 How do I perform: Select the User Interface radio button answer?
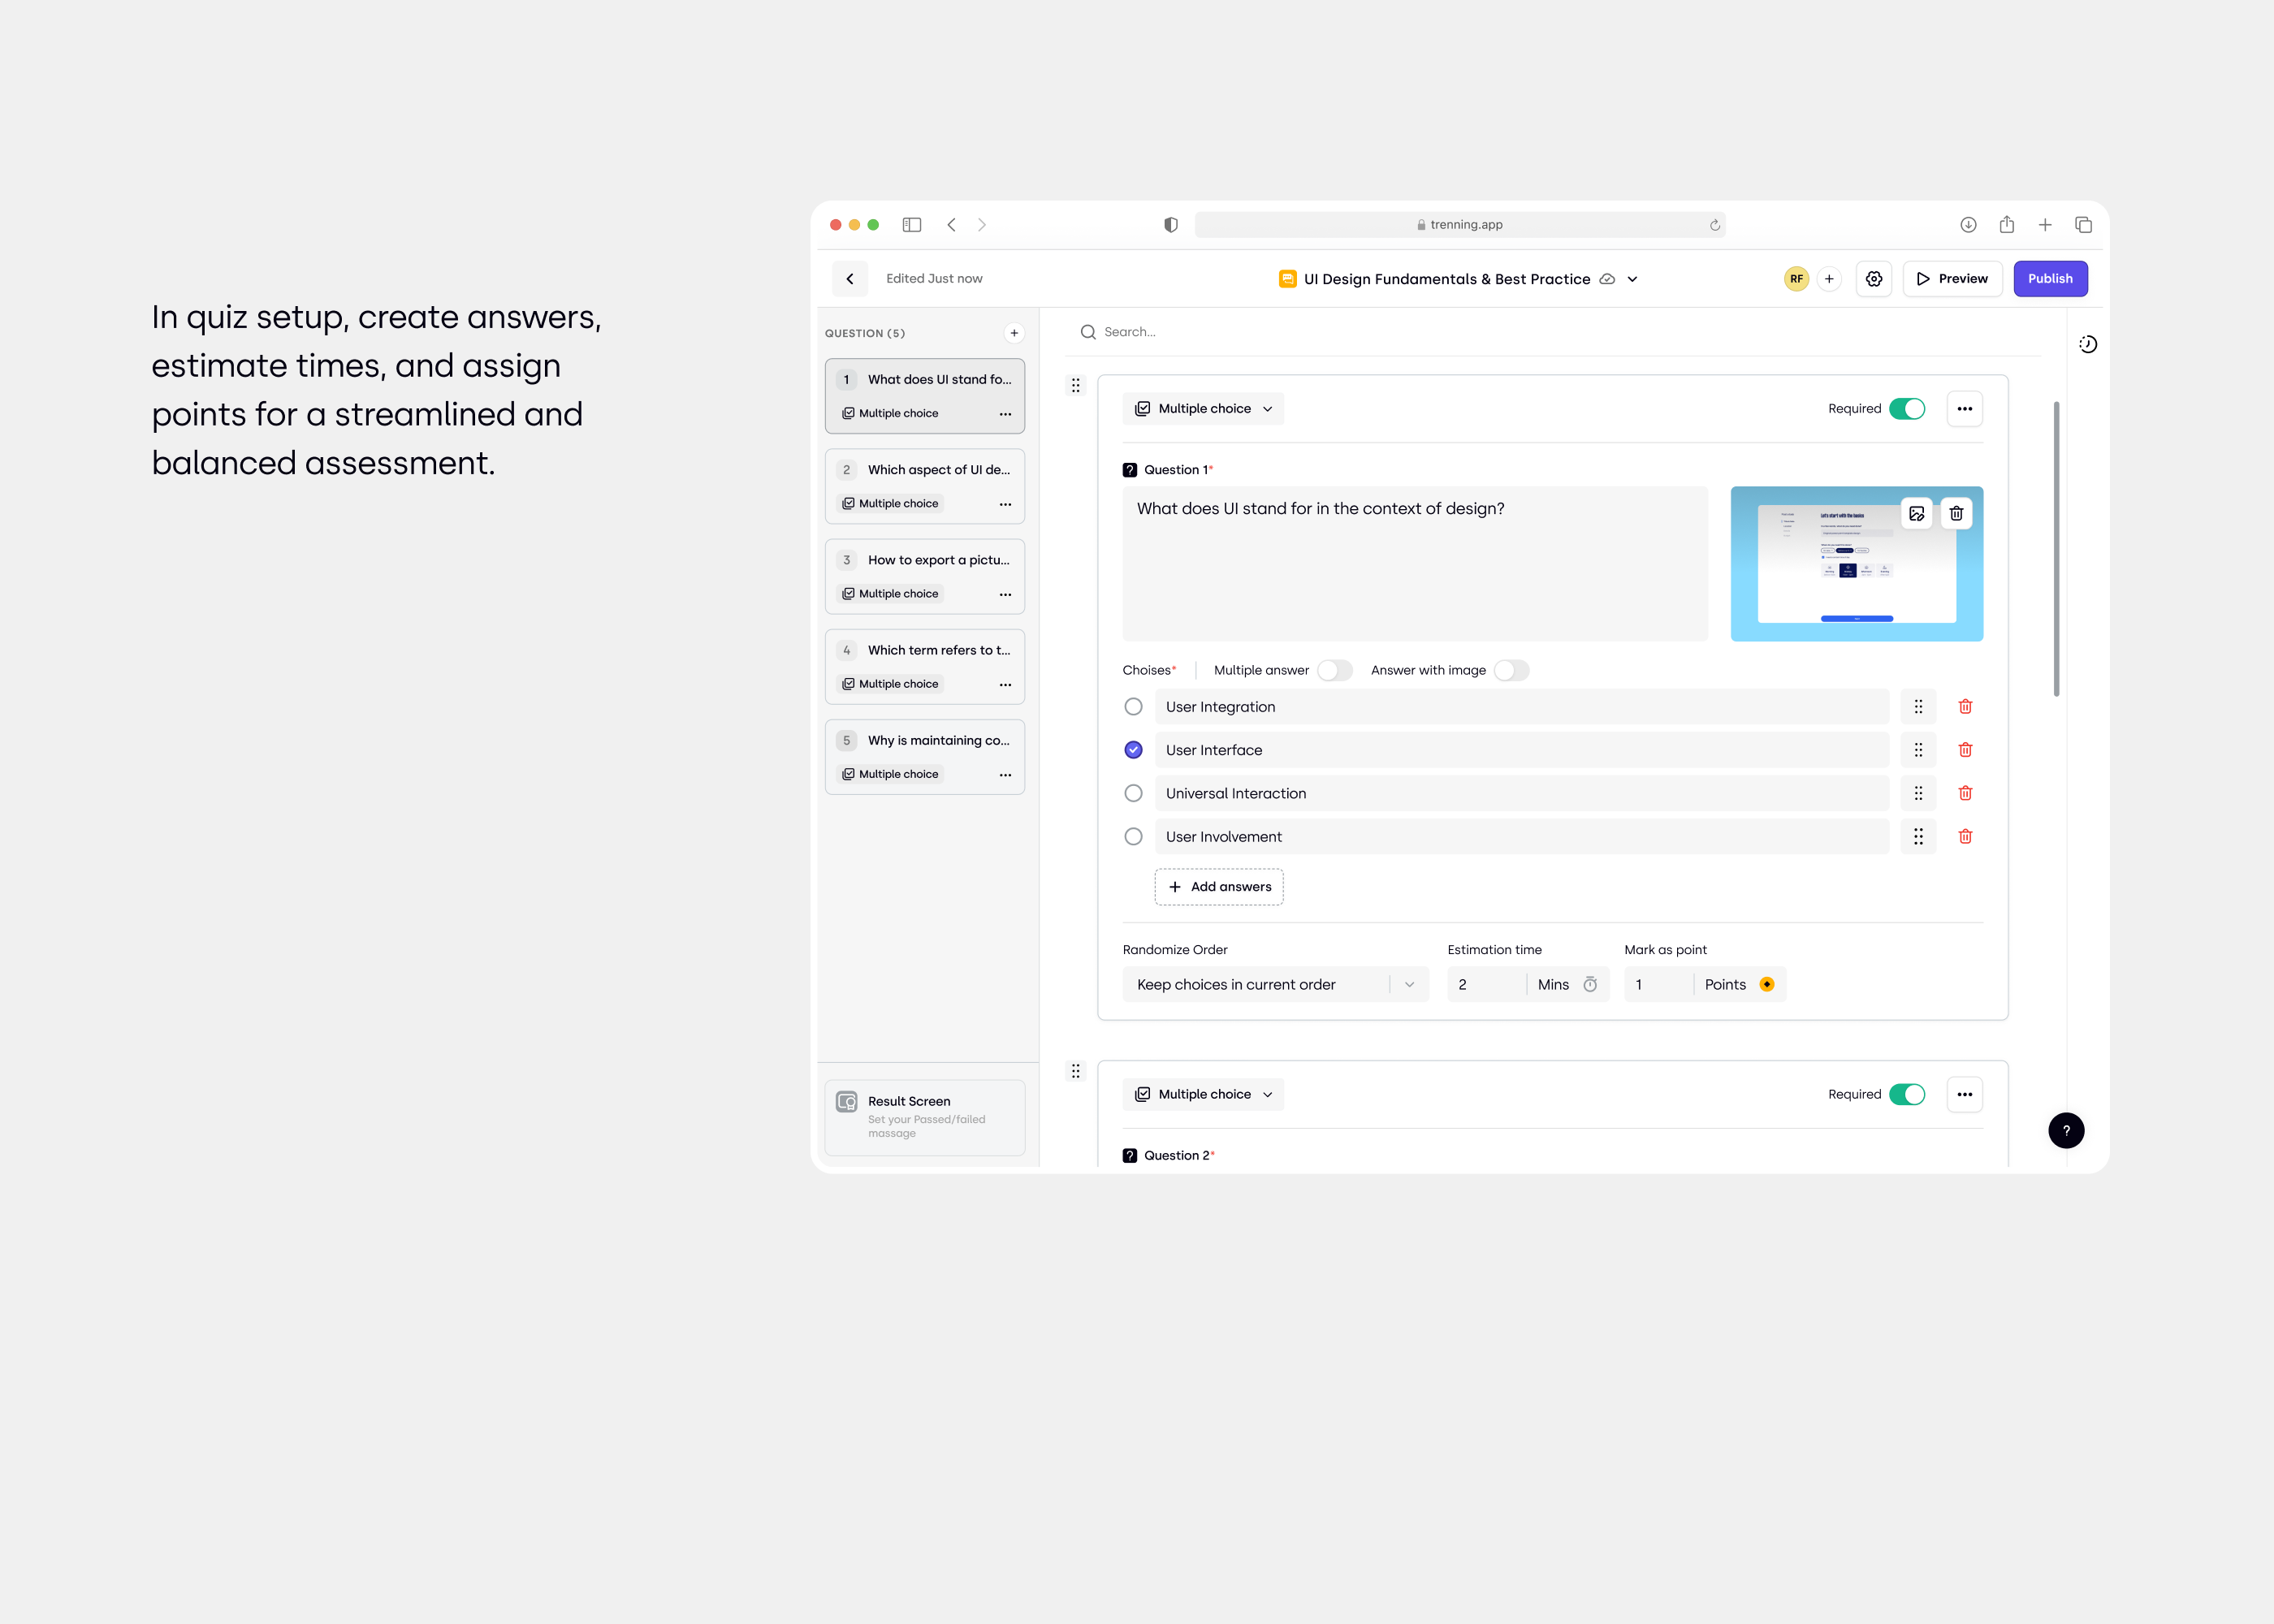[1134, 749]
